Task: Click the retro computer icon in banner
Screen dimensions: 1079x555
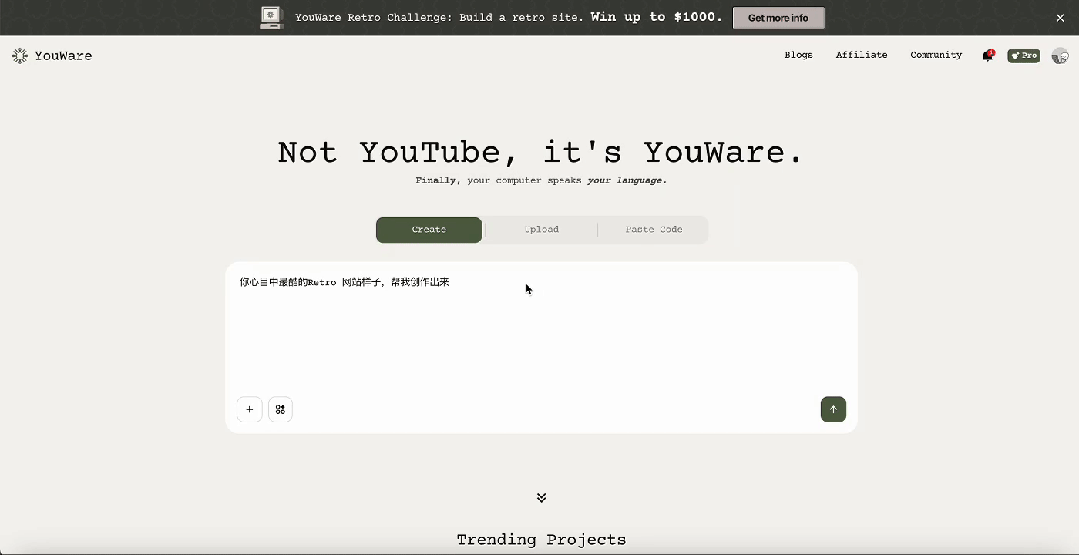Action: [x=271, y=17]
